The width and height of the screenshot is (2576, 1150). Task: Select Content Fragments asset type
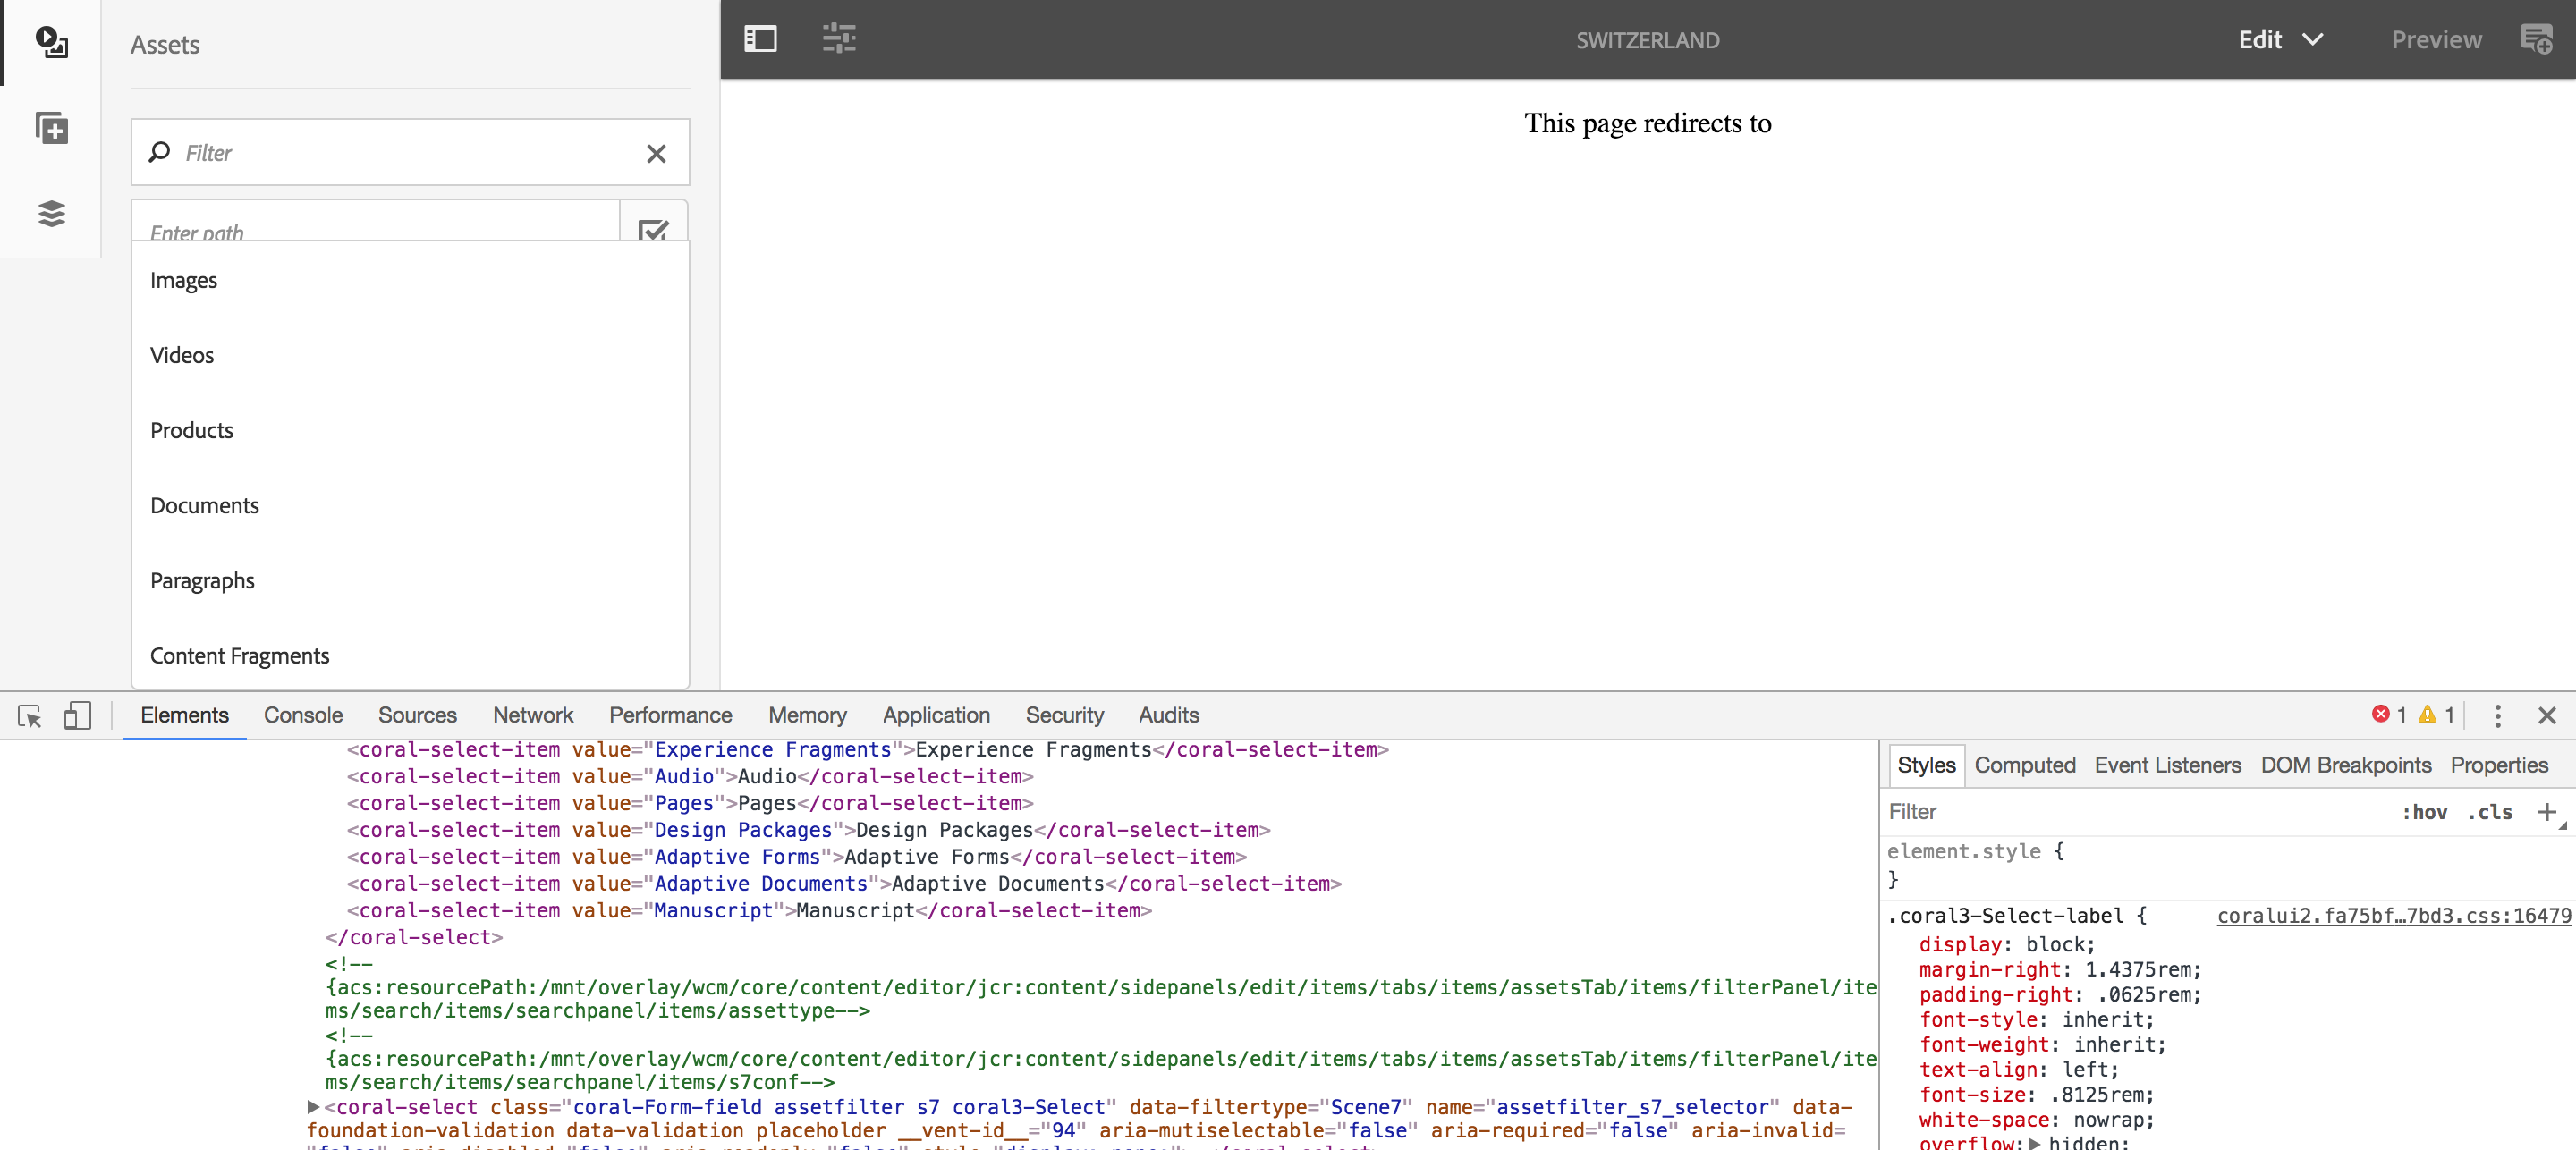click(x=240, y=654)
